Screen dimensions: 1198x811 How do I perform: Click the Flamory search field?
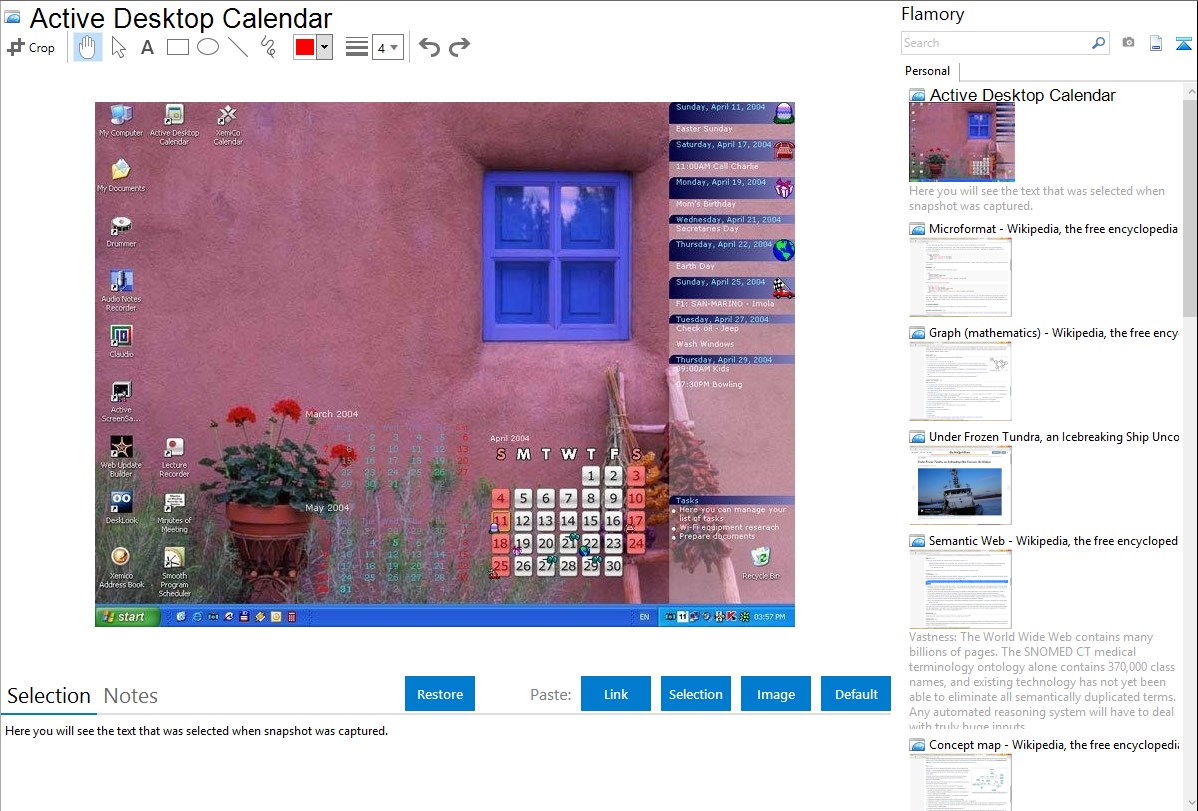[x=995, y=43]
